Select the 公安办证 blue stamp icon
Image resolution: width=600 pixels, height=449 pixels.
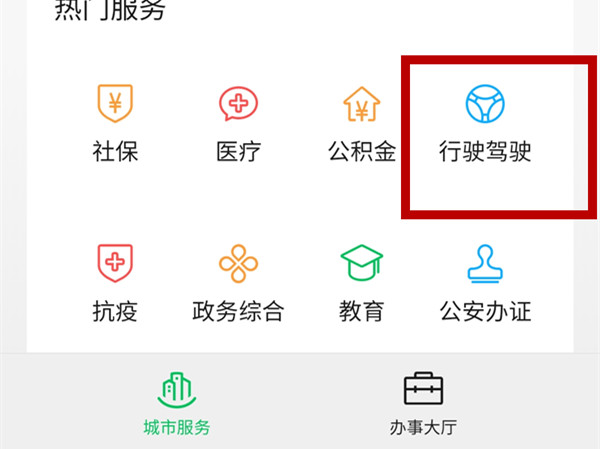[485, 264]
